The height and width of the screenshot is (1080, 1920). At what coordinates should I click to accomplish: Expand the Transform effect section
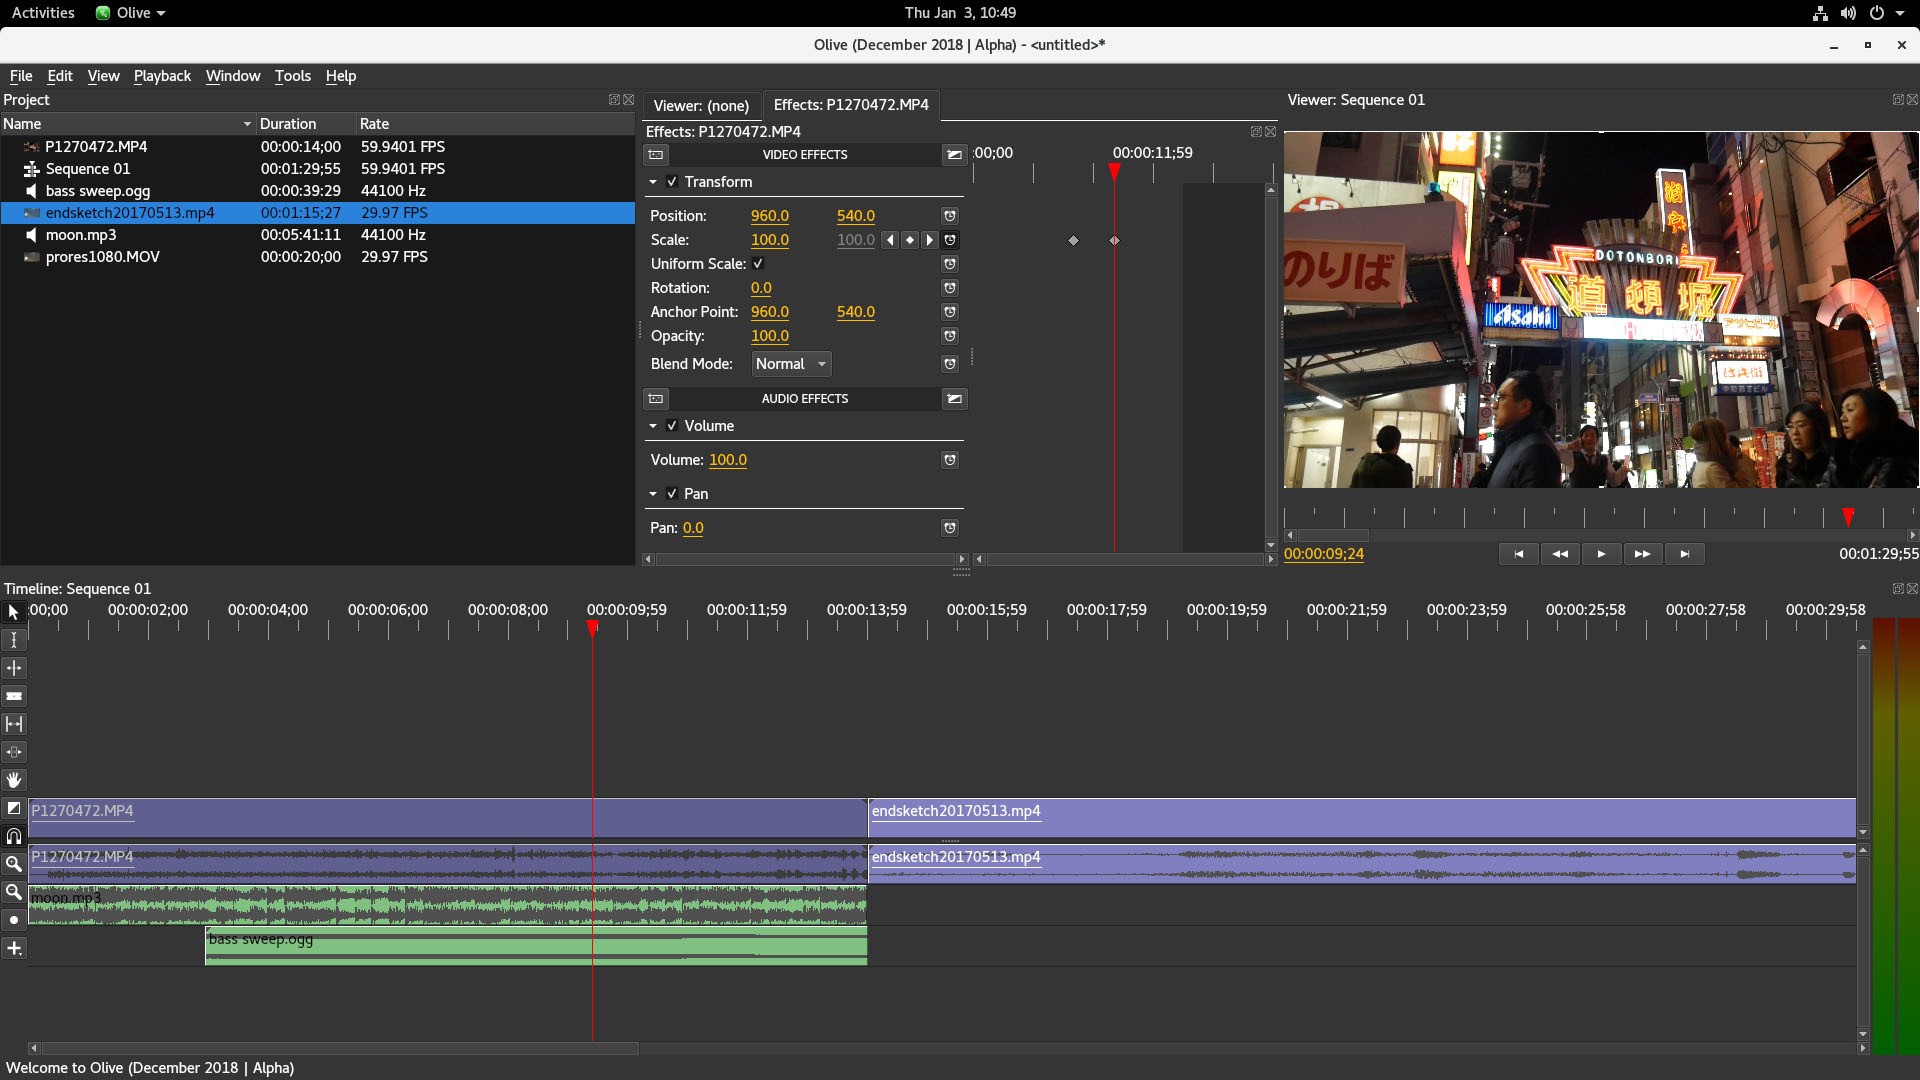click(654, 181)
